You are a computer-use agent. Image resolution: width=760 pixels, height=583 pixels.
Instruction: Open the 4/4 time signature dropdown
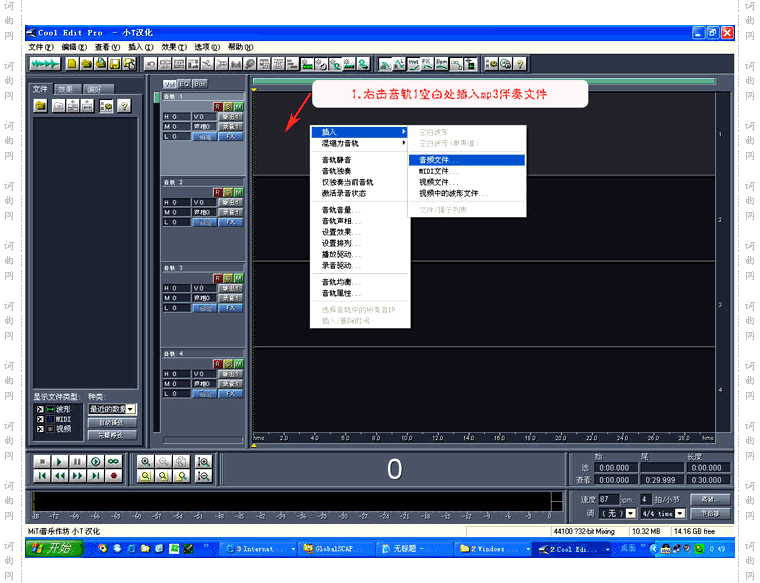(x=680, y=513)
